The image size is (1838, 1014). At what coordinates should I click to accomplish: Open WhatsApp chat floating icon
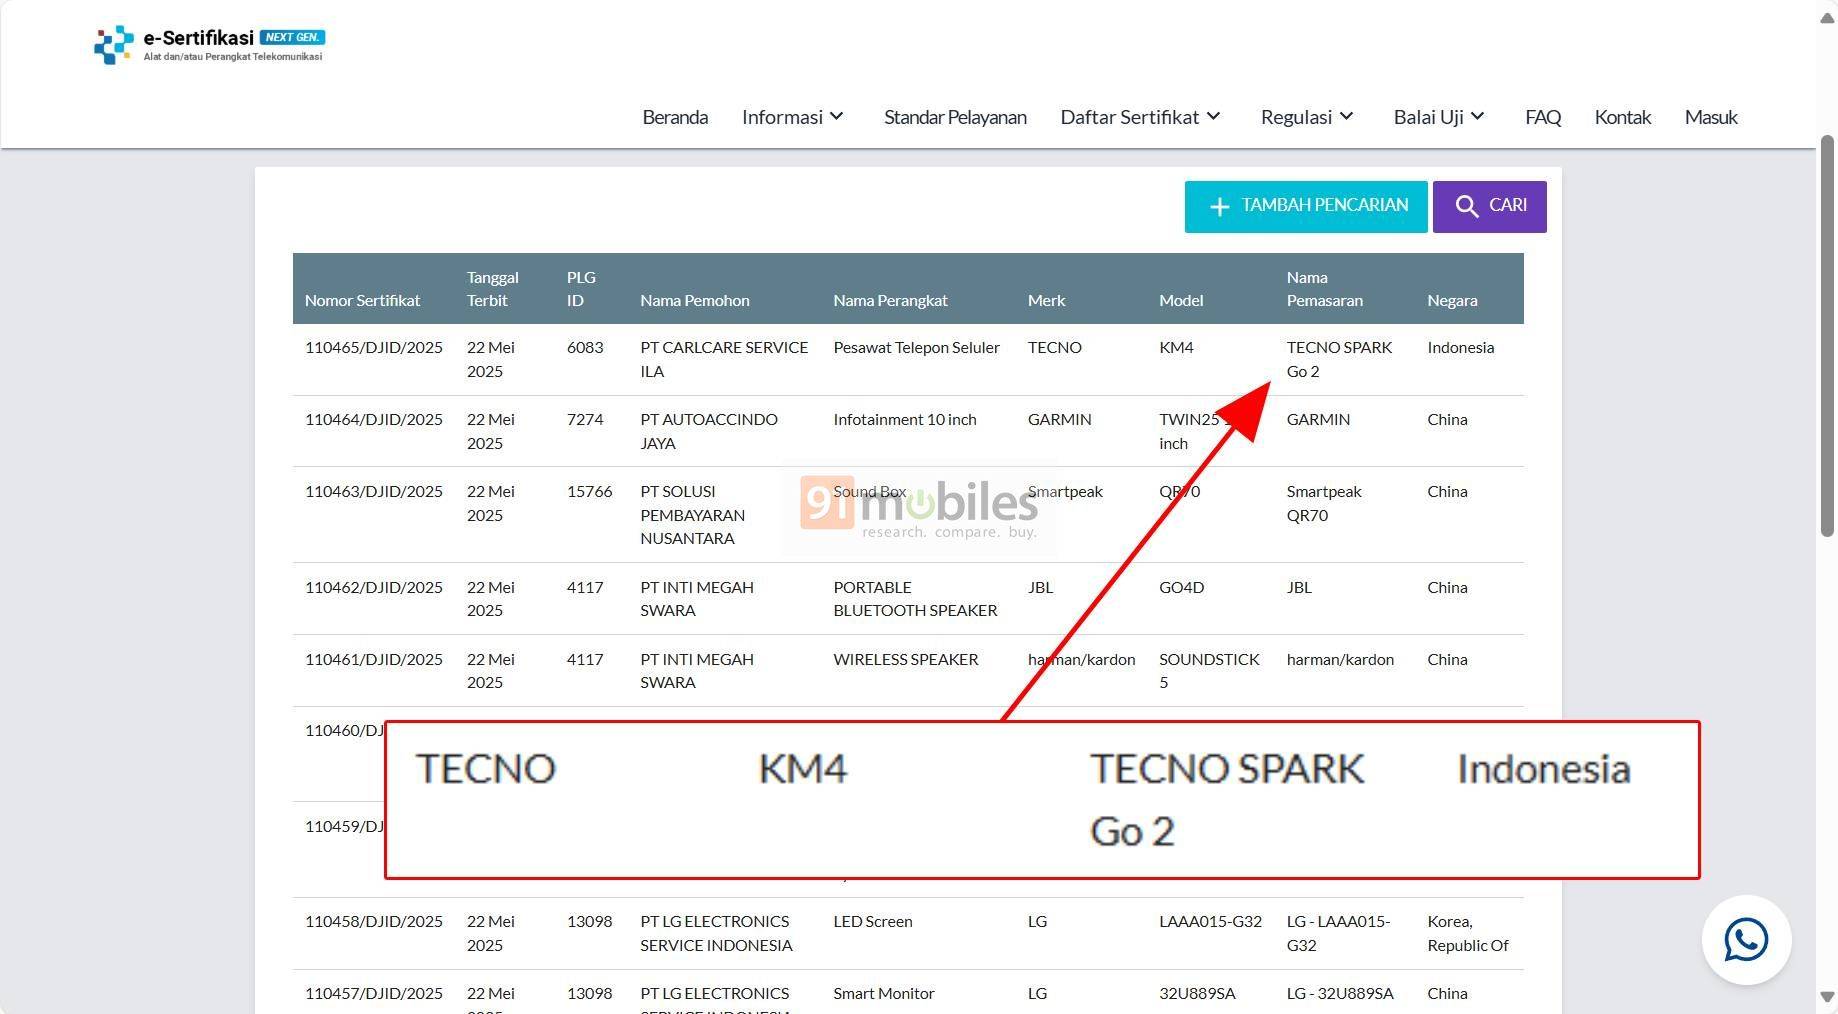click(x=1746, y=940)
